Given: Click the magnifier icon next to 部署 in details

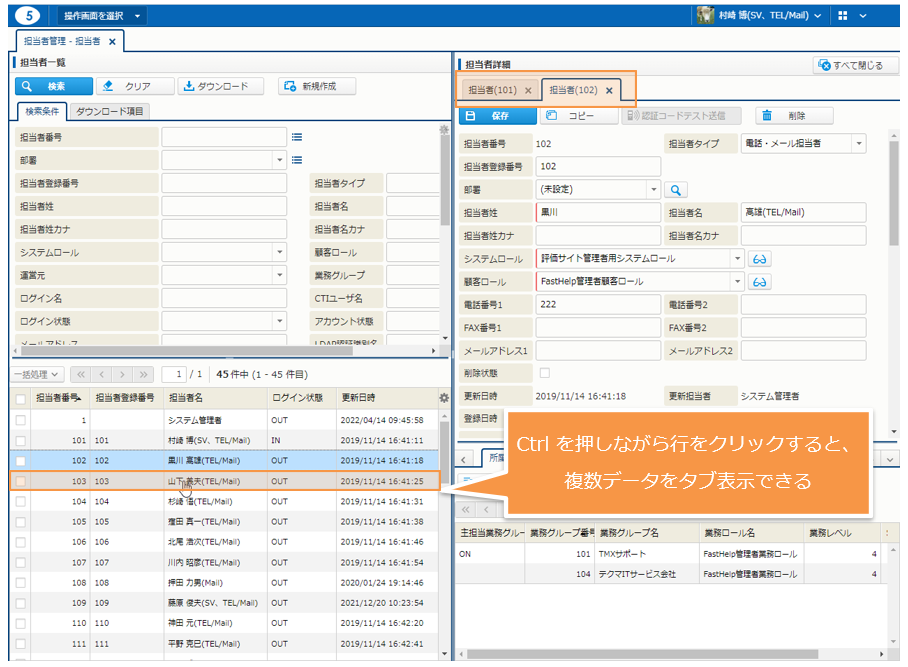Looking at the screenshot, I should pos(677,189).
